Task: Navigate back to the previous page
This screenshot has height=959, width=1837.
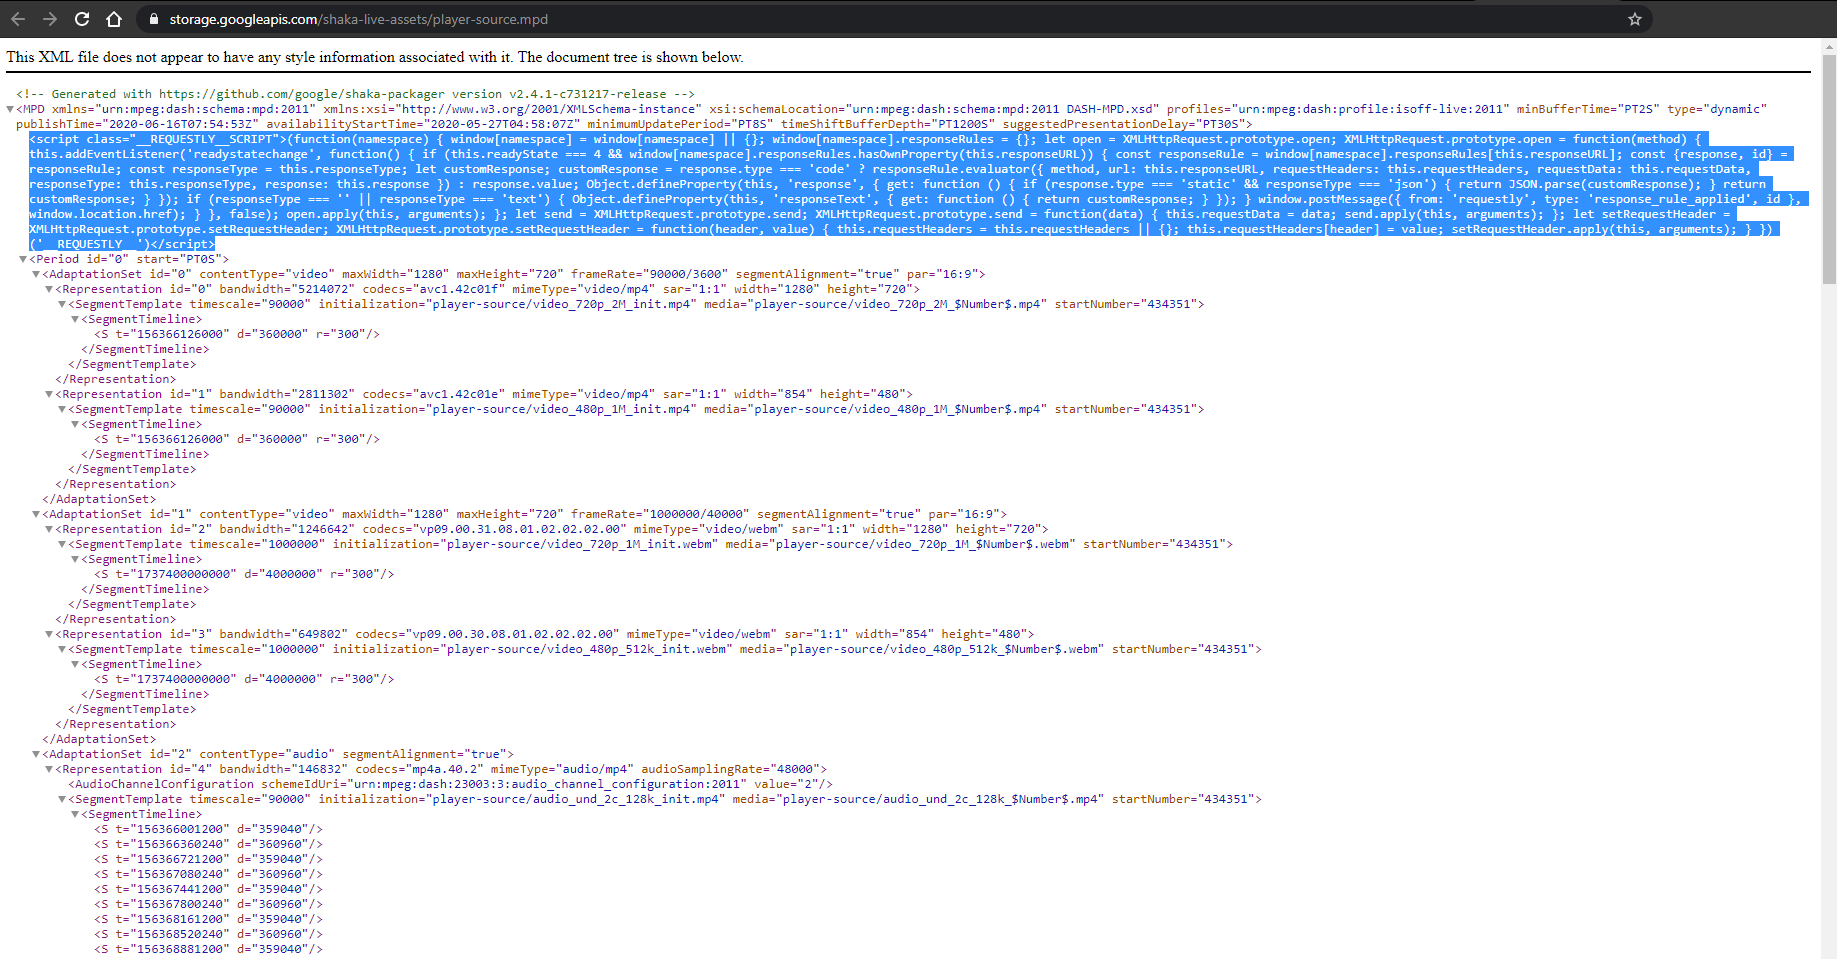Action: pyautogui.click(x=18, y=18)
